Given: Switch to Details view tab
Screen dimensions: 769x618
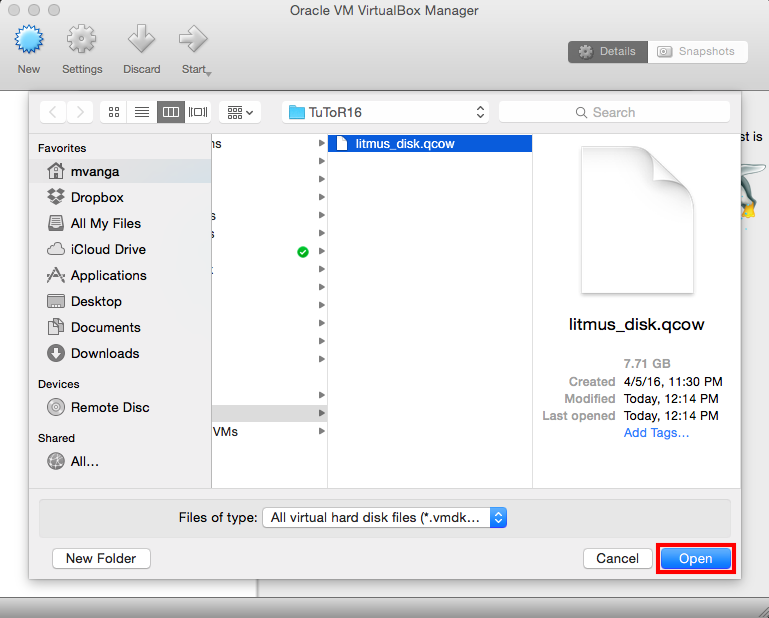Looking at the screenshot, I should pyautogui.click(x=608, y=52).
